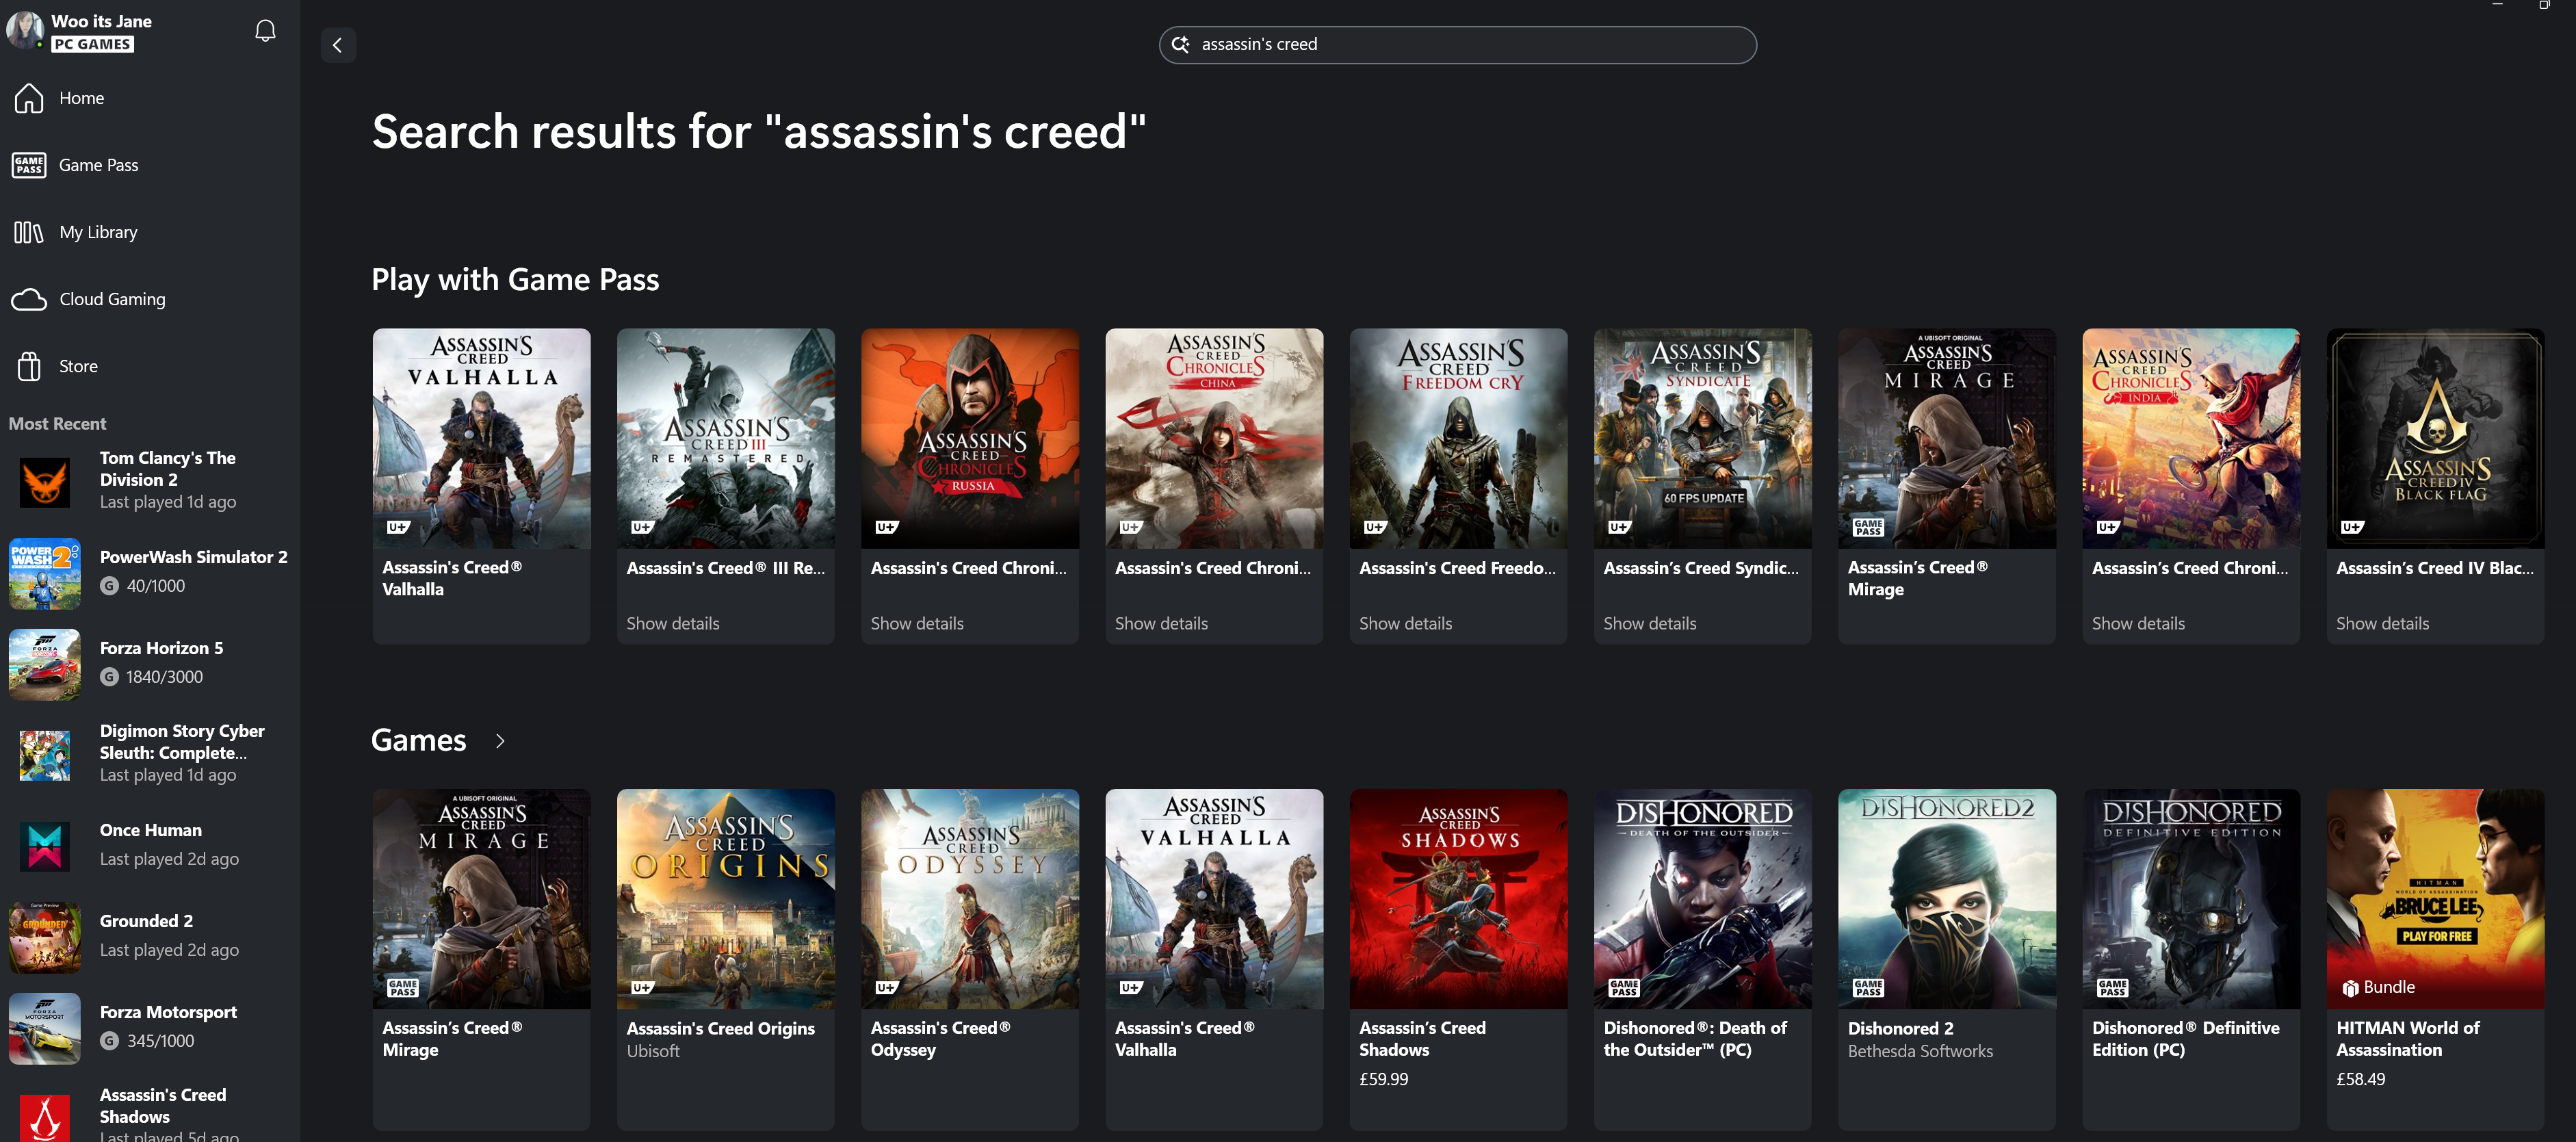The height and width of the screenshot is (1142, 2576).
Task: Click the Store shopping bag icon
Action: coord(29,366)
